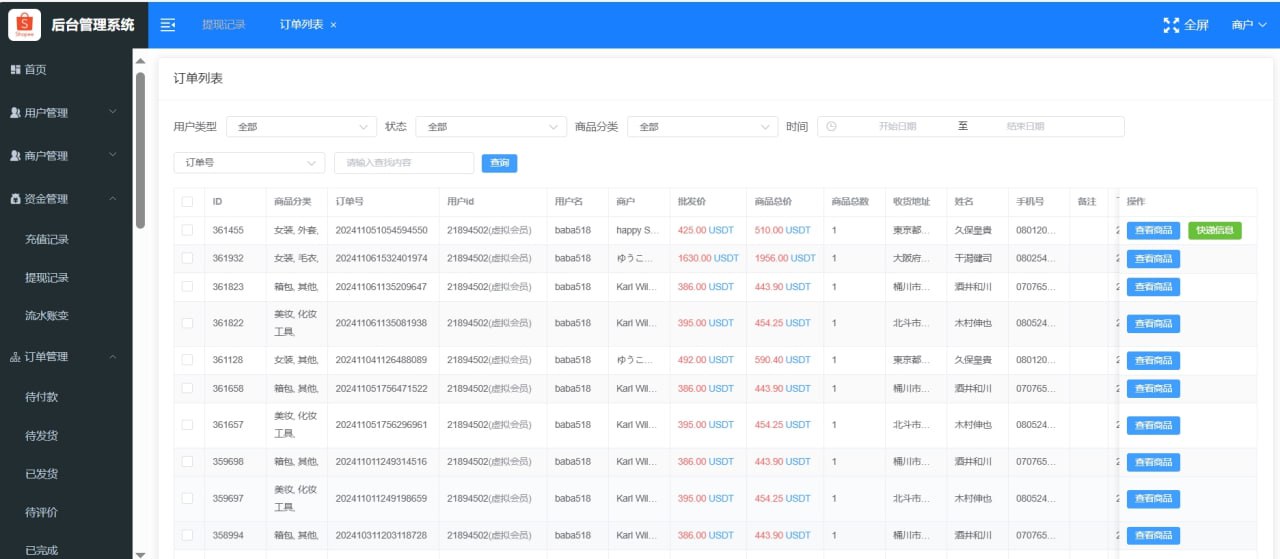Toggle the select-all header checkbox
This screenshot has height=559, width=1280.
(187, 202)
